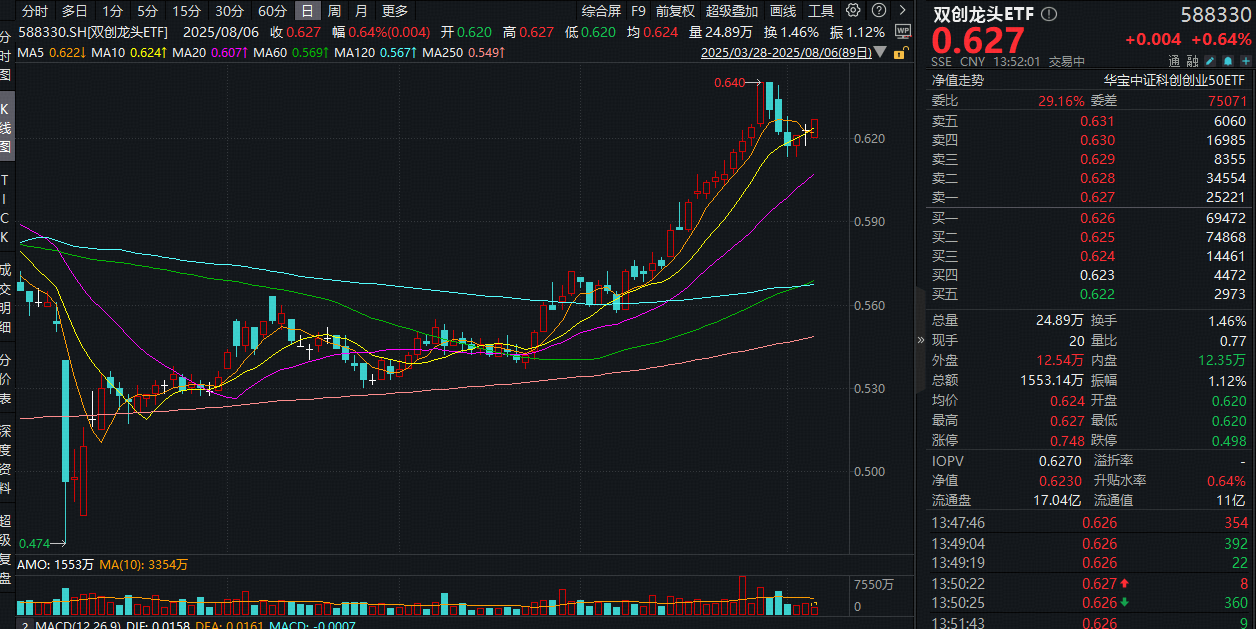
Task: Toggle the padlock next to the date range
Action: [900, 50]
